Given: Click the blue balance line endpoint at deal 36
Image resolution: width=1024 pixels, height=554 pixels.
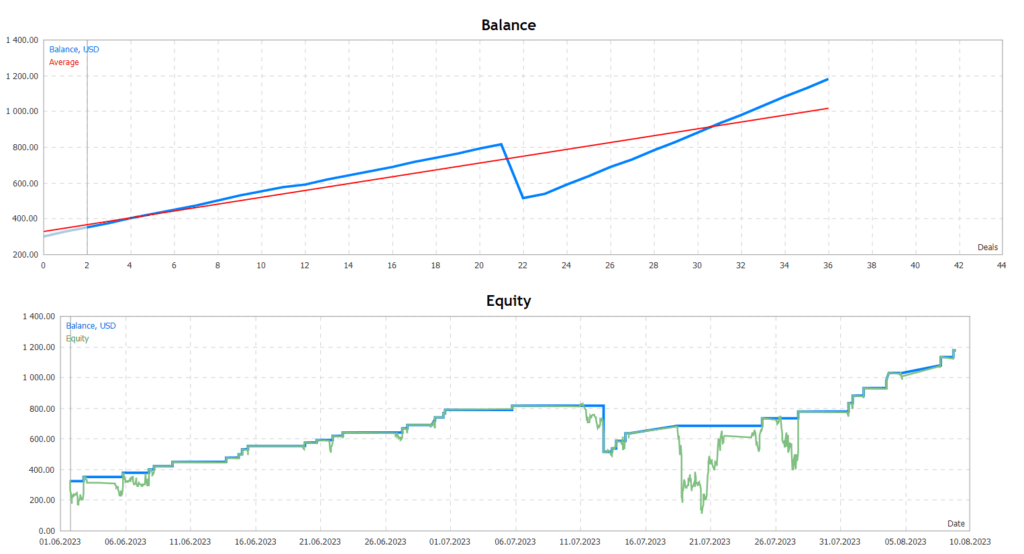Looking at the screenshot, I should click(x=827, y=79).
